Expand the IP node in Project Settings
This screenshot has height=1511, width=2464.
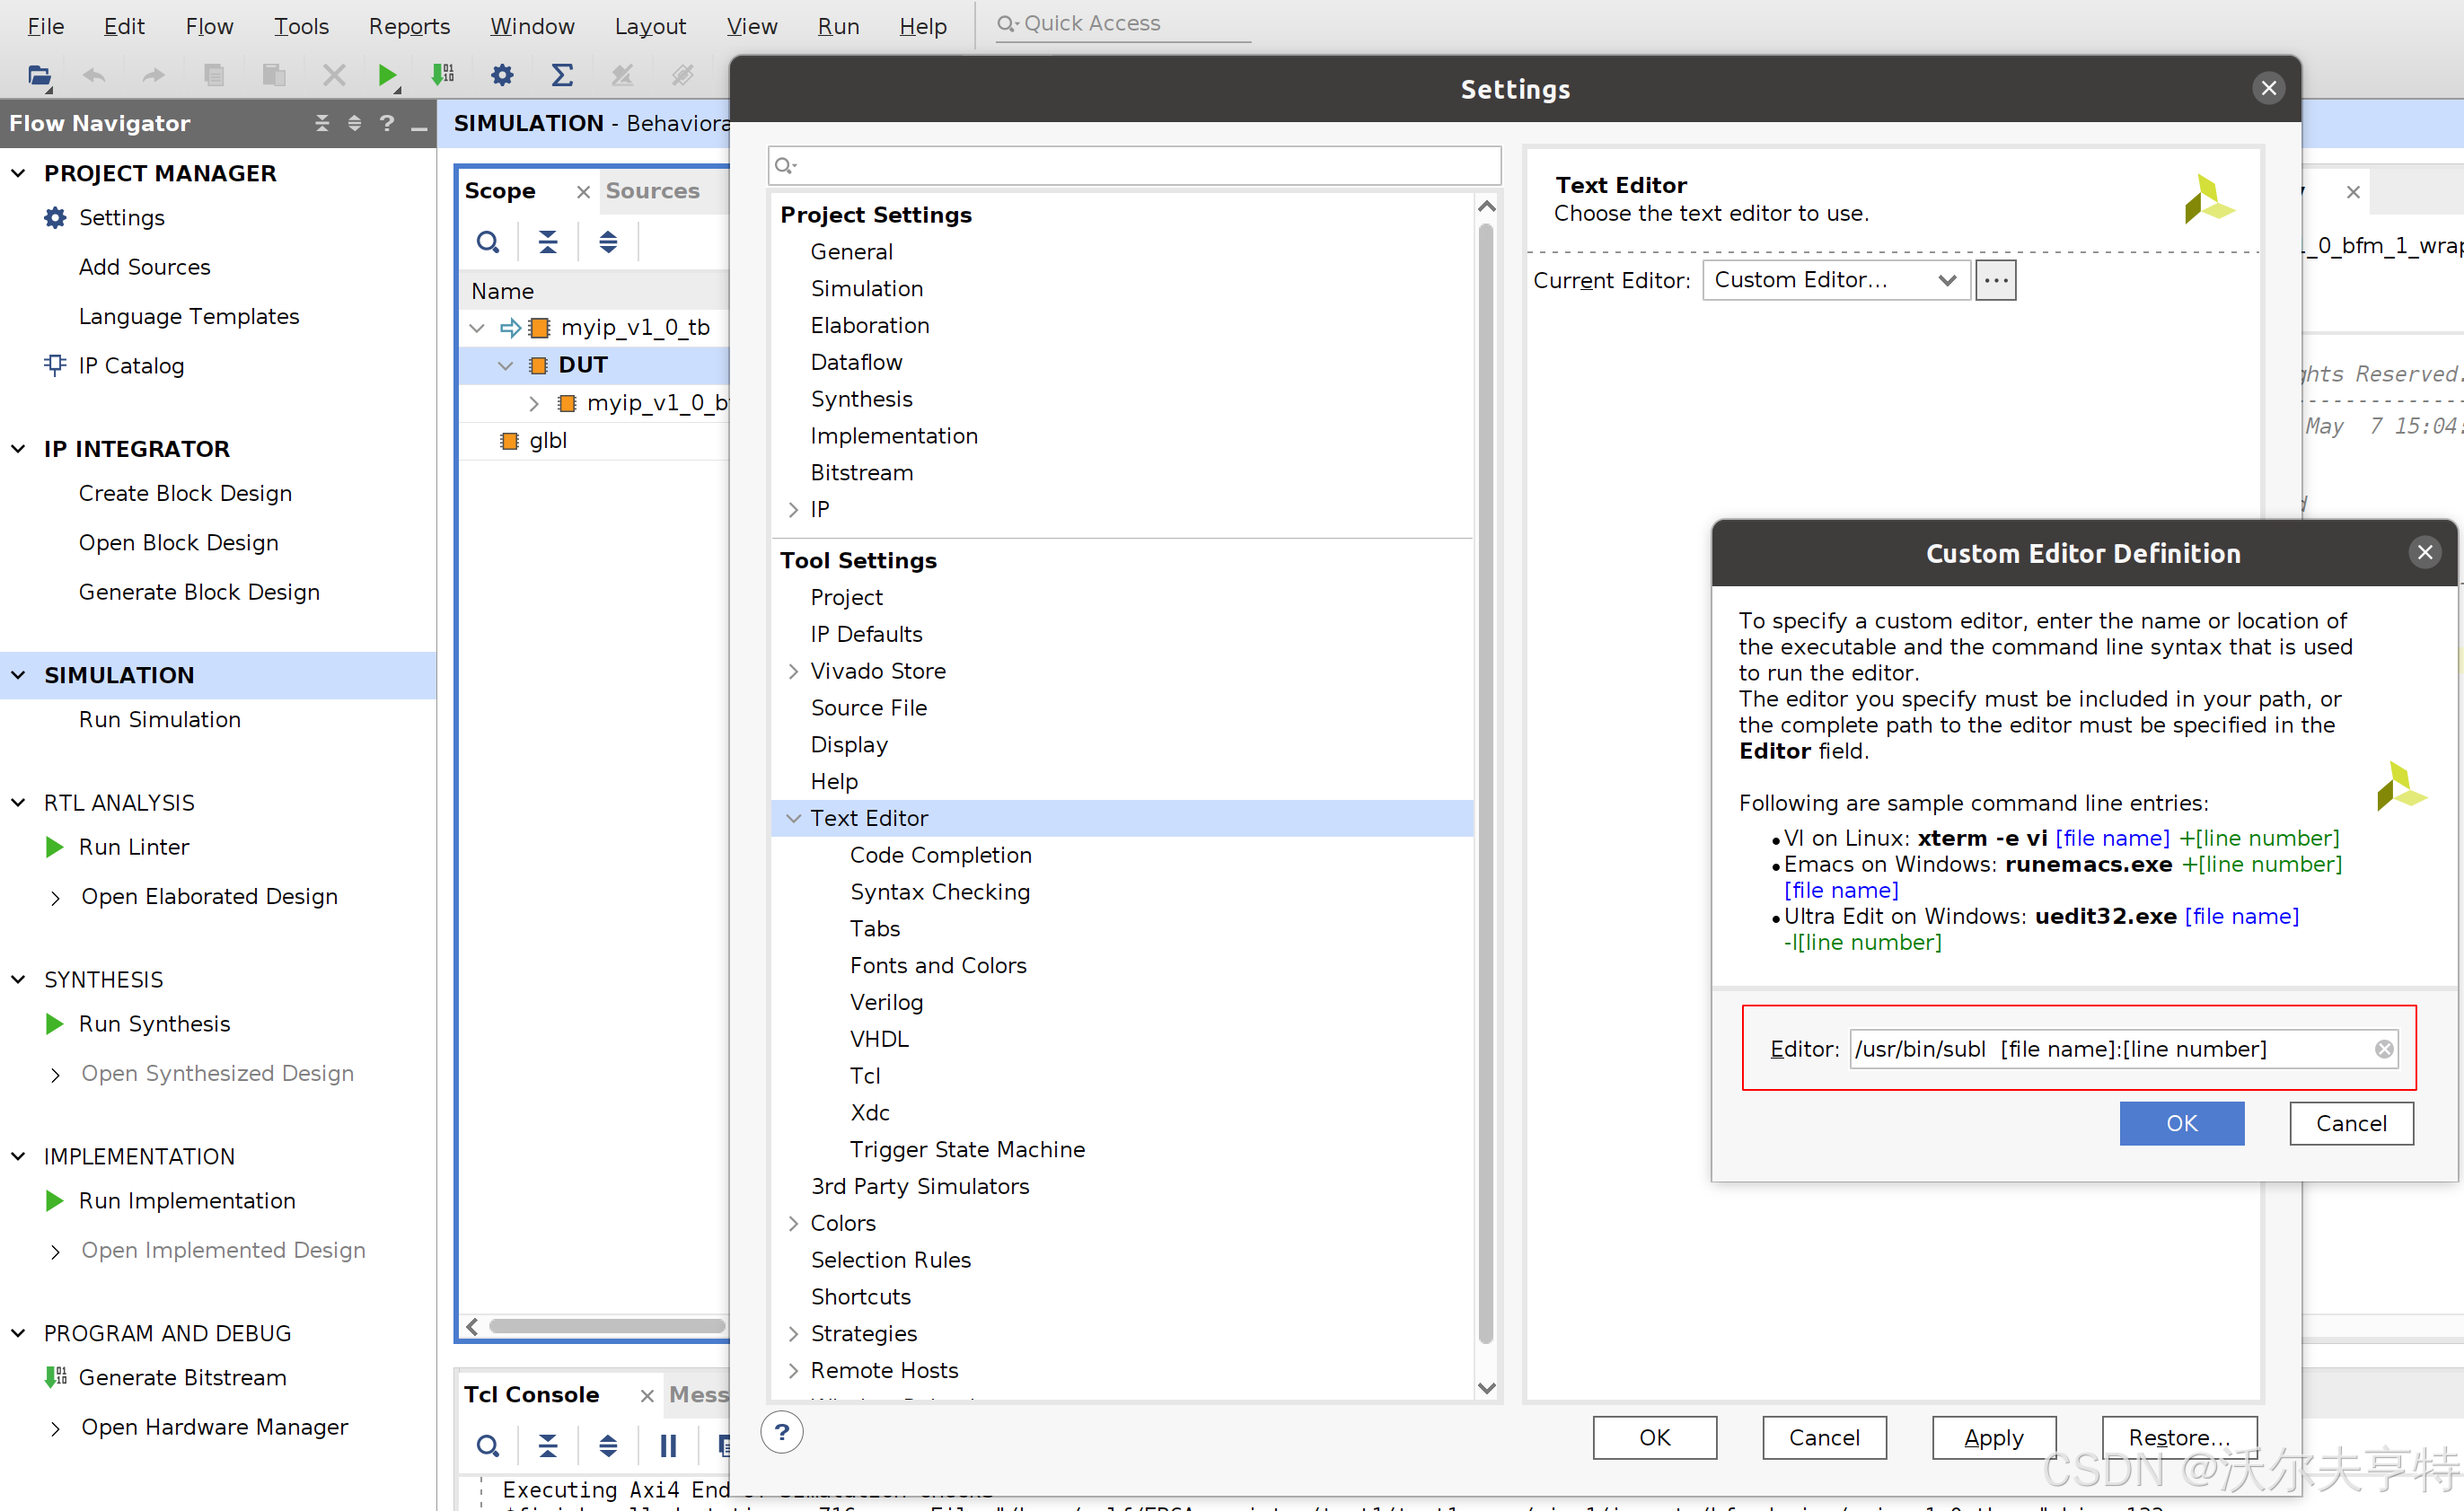click(x=794, y=509)
